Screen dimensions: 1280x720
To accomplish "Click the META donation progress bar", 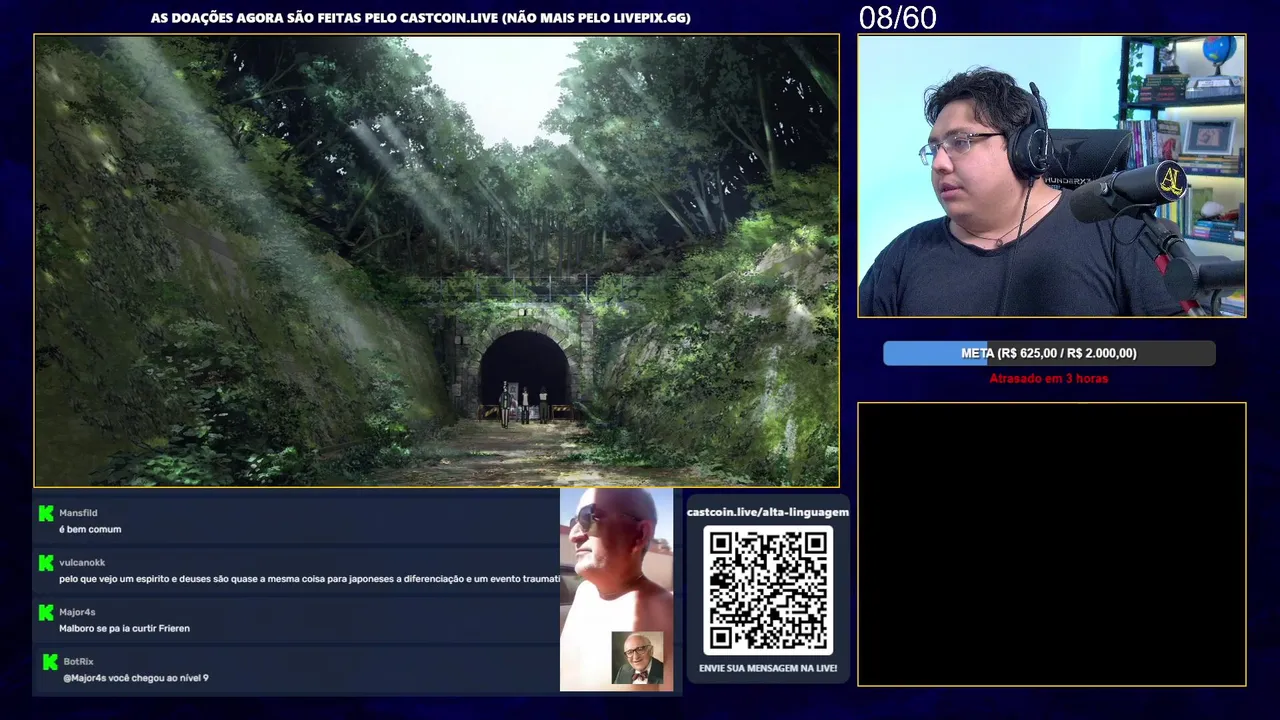I will click(1049, 353).
